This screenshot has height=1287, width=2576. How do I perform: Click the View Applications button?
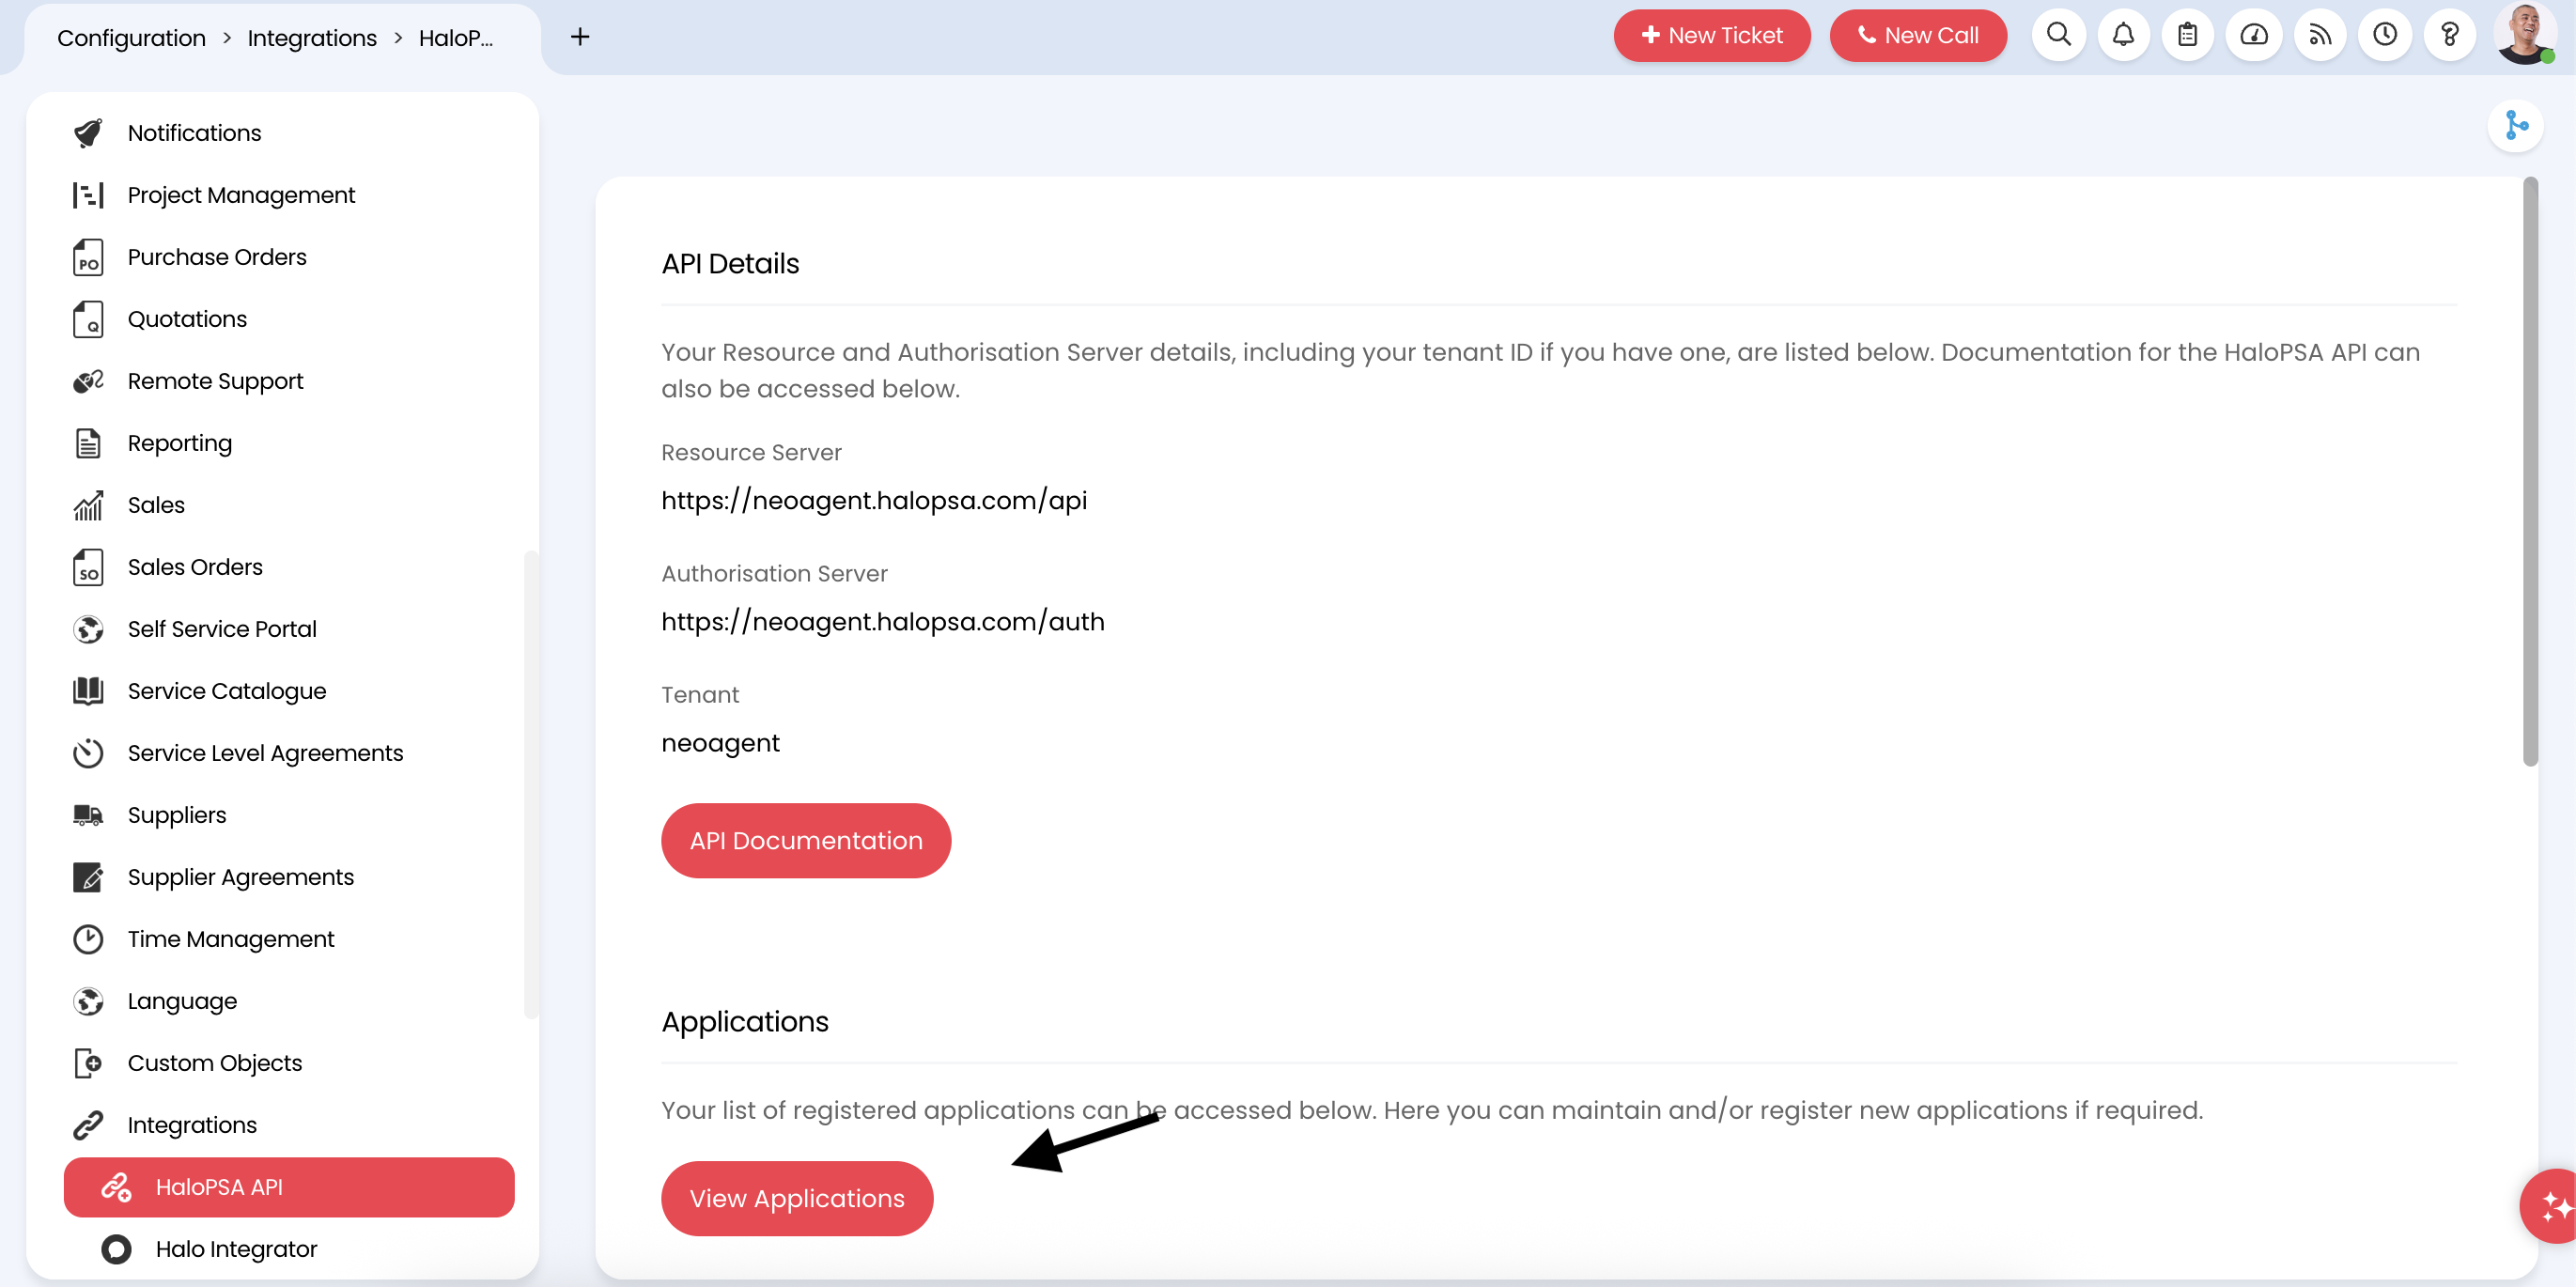tap(796, 1198)
